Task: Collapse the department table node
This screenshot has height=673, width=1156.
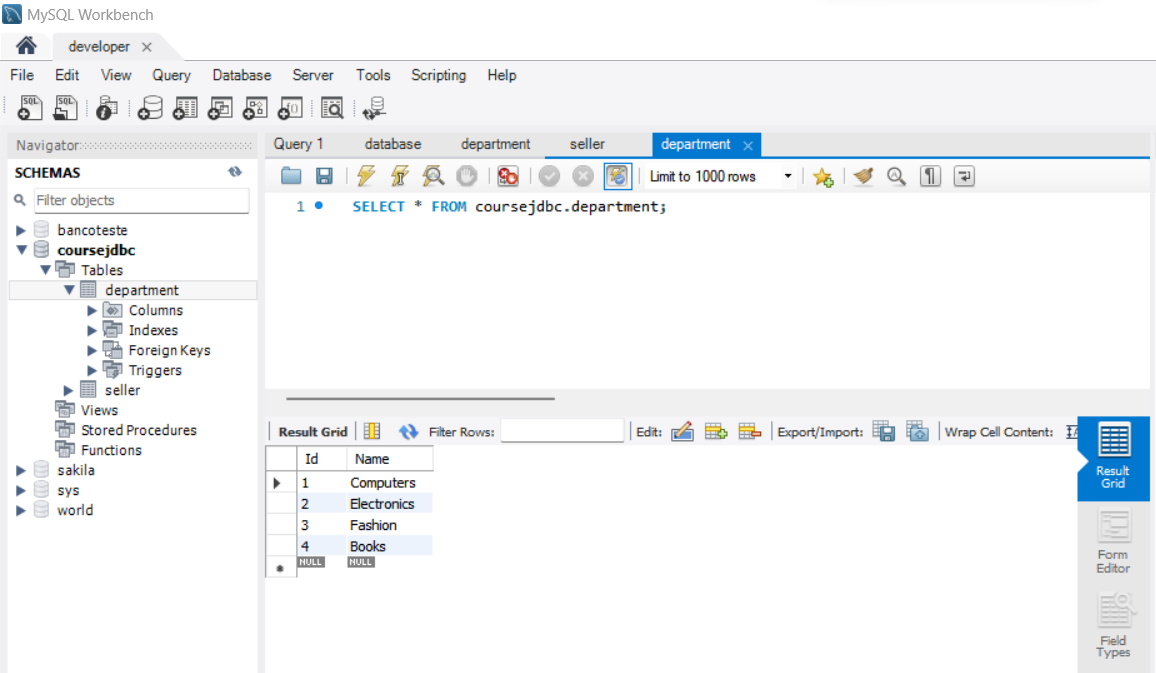Action: tap(69, 289)
